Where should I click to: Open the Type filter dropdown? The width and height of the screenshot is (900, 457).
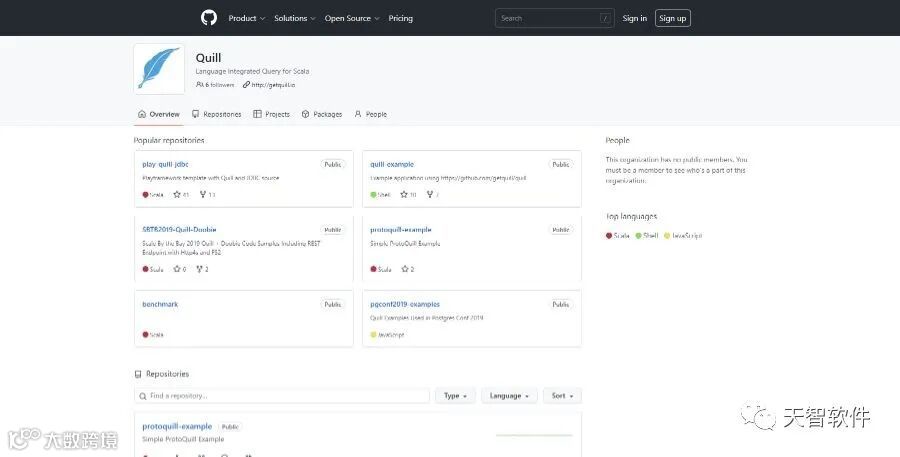455,396
